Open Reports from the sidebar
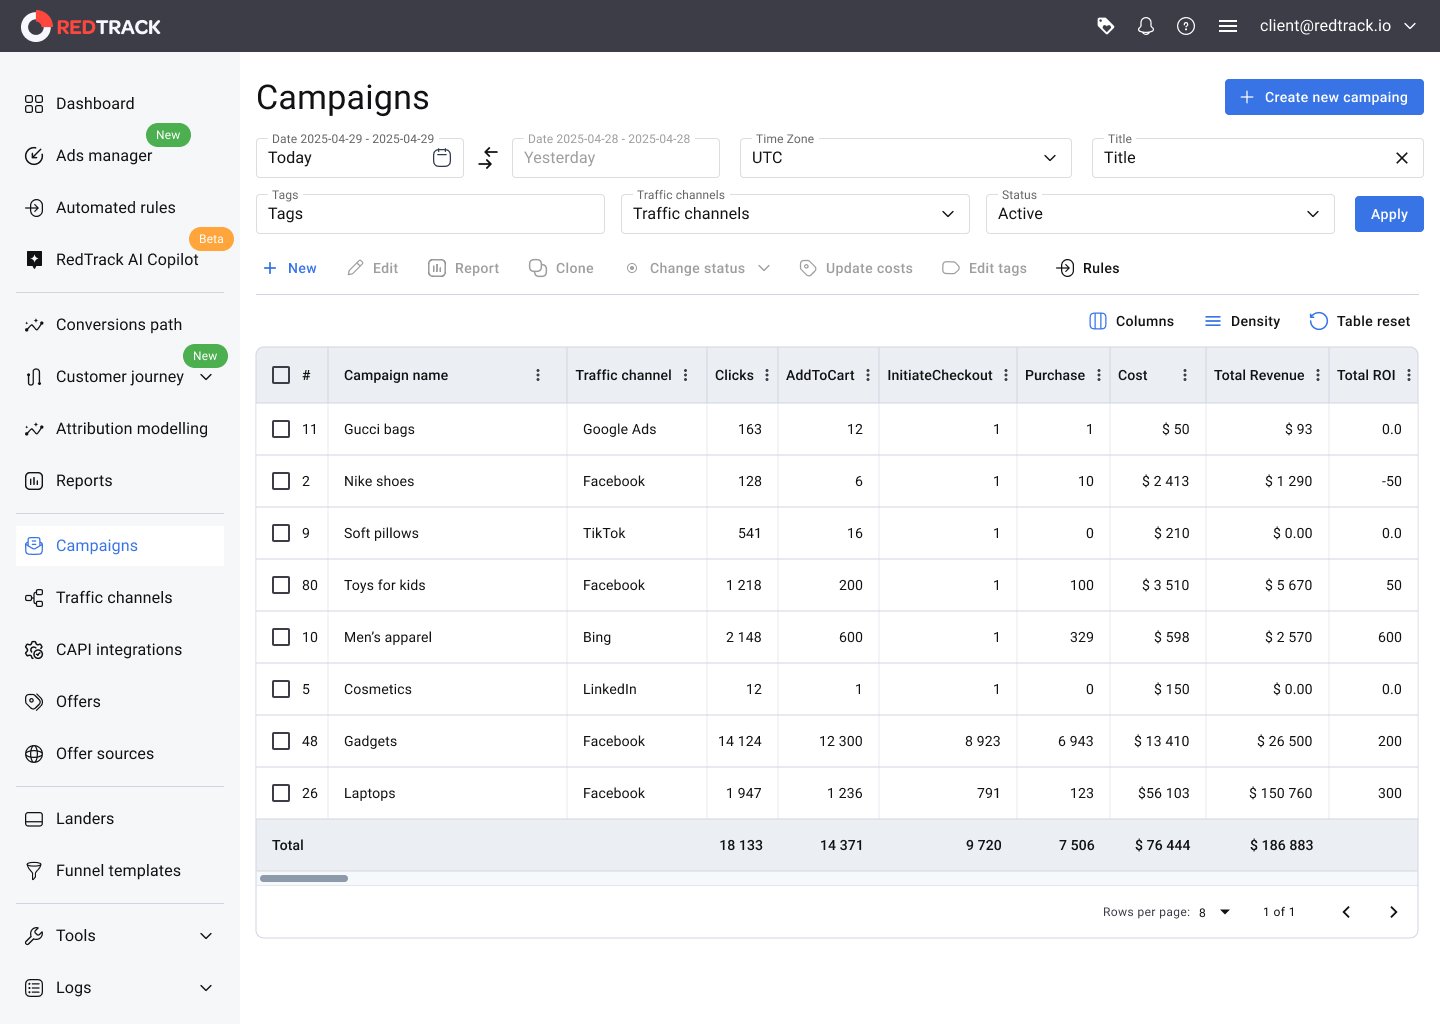1440x1024 pixels. tap(84, 481)
